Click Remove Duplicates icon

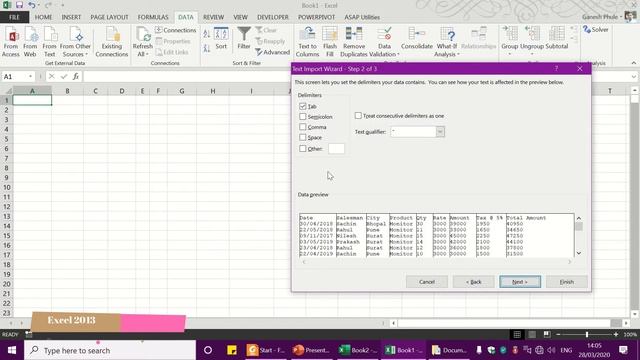[354, 34]
